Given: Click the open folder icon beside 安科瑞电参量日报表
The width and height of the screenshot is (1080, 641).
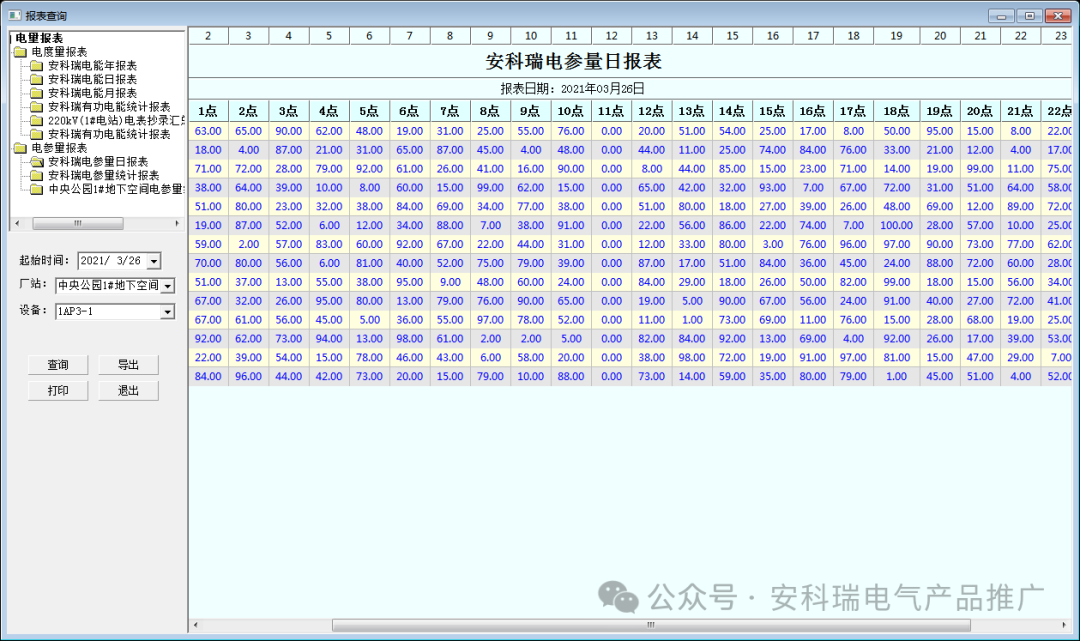Looking at the screenshot, I should pyautogui.click(x=36, y=160).
